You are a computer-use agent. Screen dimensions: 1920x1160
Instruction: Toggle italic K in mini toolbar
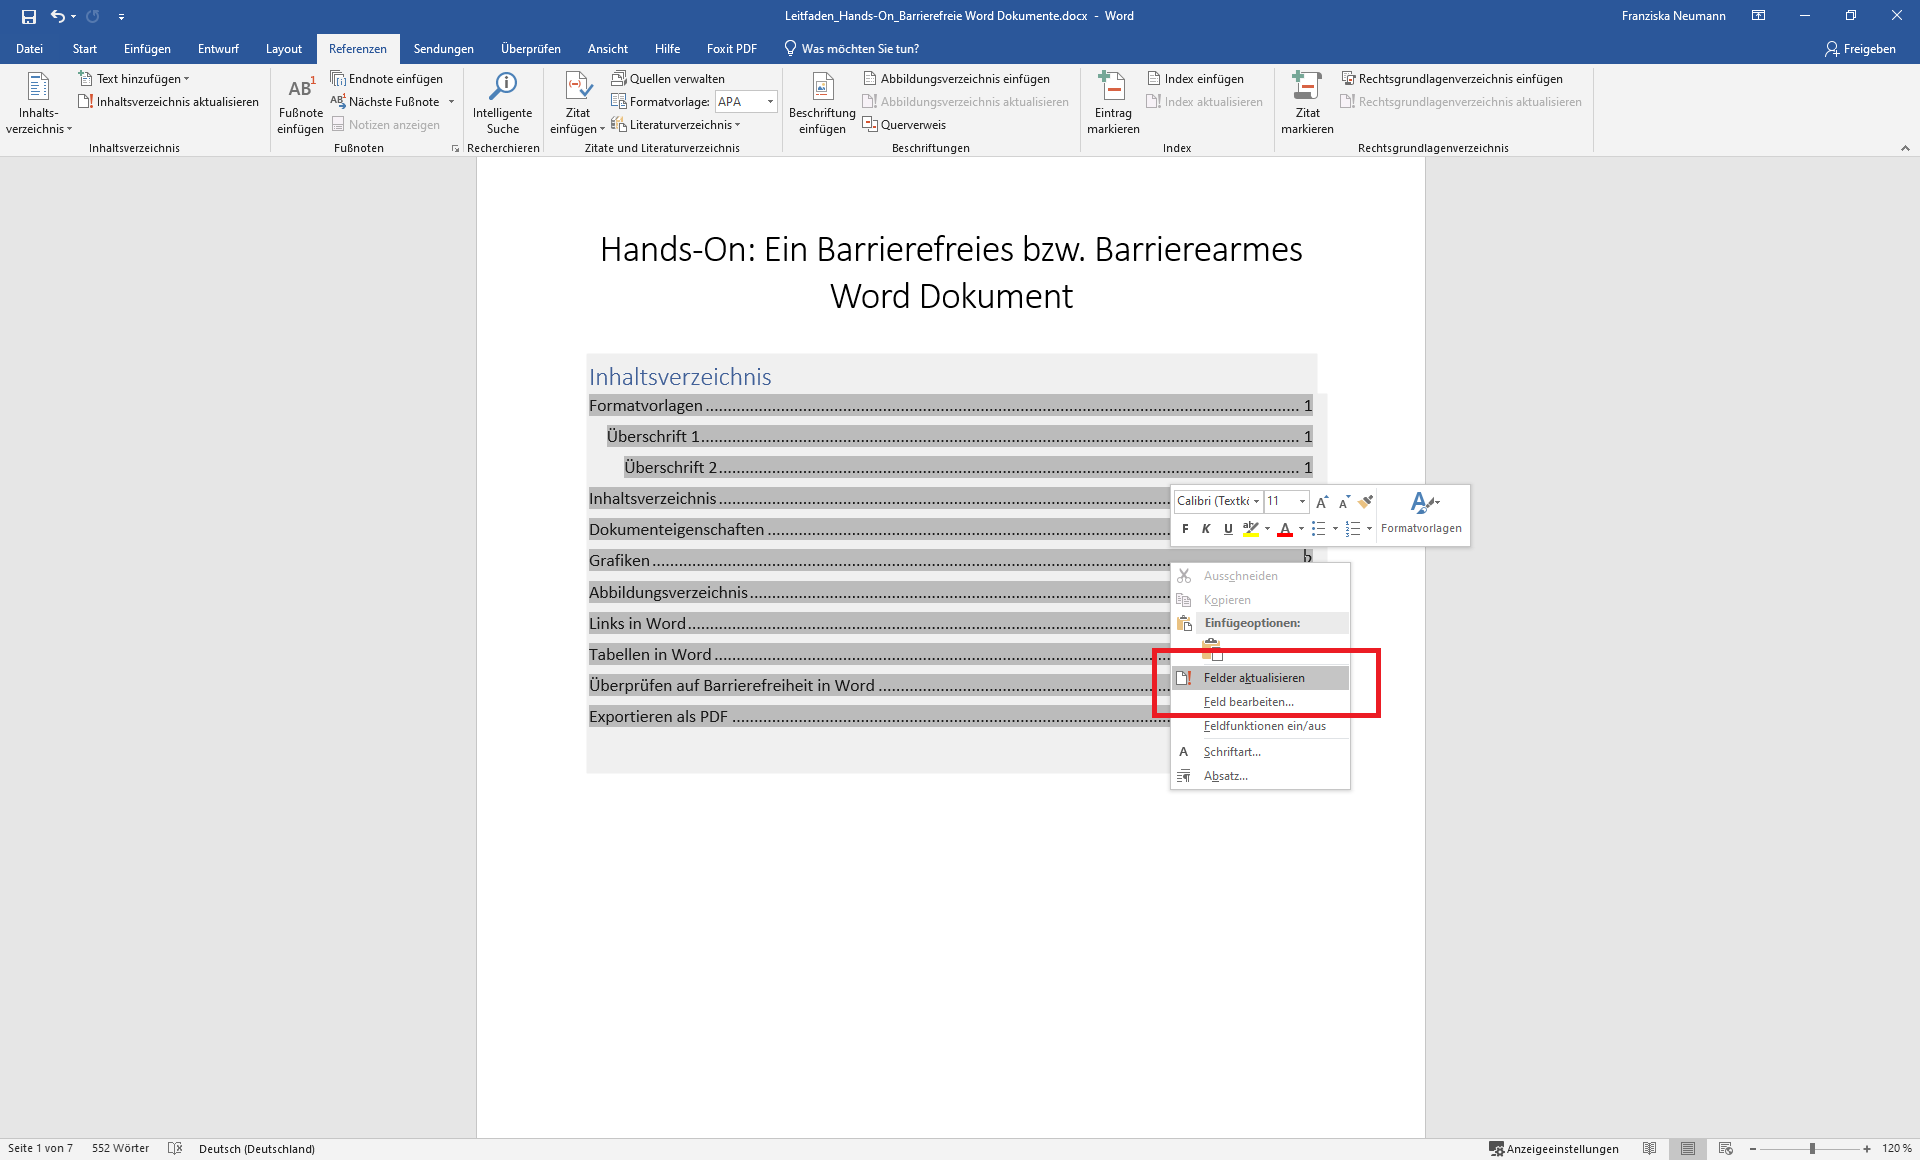pos(1206,529)
